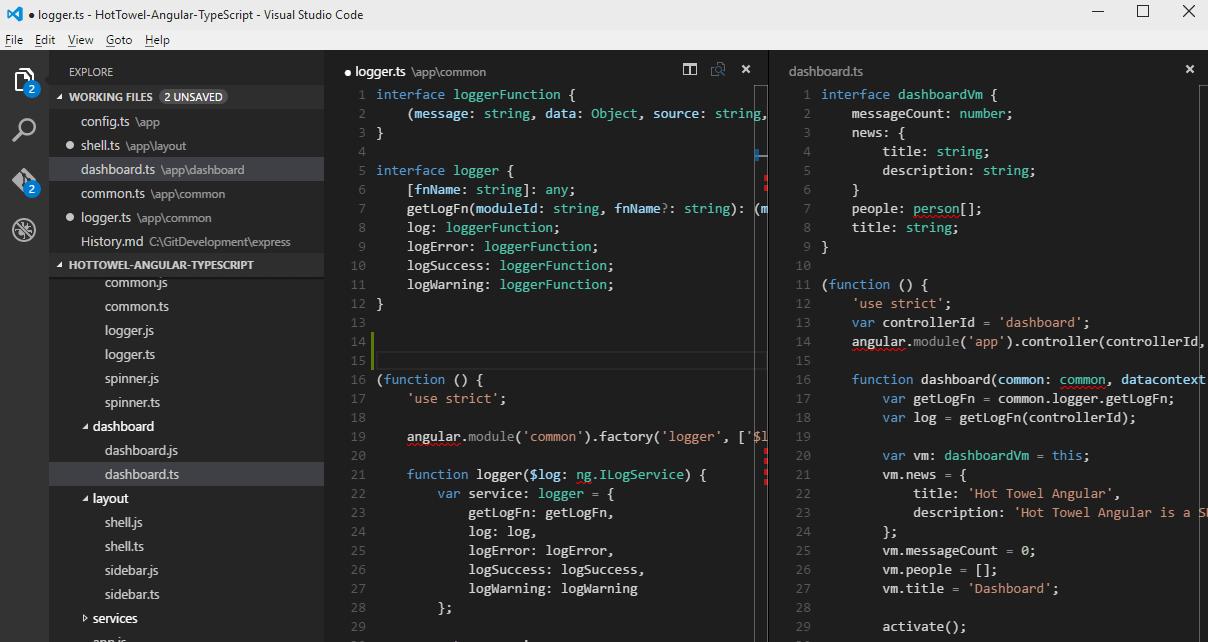Collapse the dashboard folder in the tree
The width and height of the screenshot is (1208, 642).
84,426
